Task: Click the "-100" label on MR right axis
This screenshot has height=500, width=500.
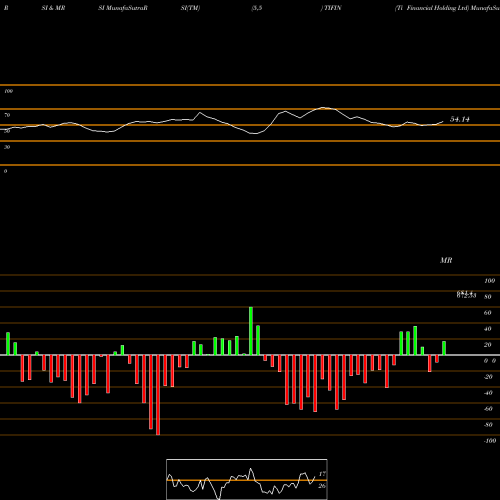Action: point(490,441)
